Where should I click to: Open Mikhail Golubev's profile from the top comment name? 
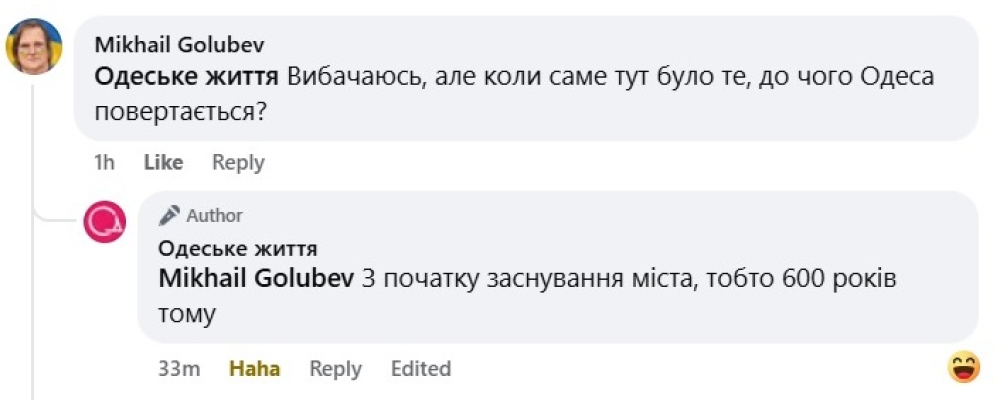point(179,45)
